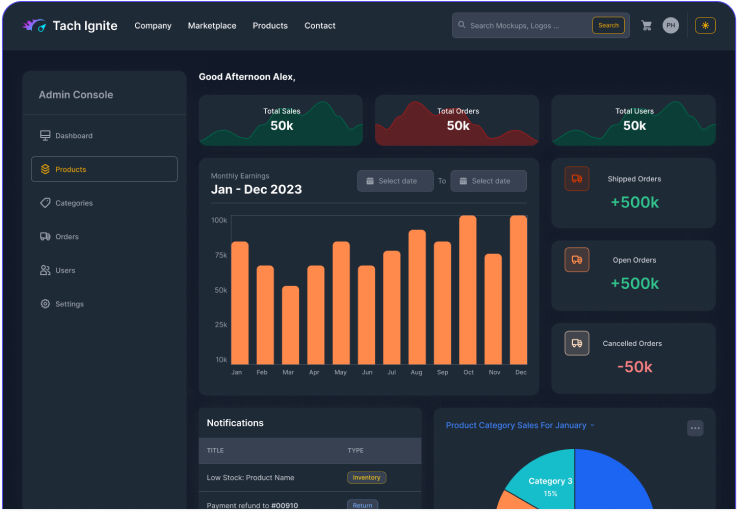Click the Tach Ignite brand name

tap(85, 25)
